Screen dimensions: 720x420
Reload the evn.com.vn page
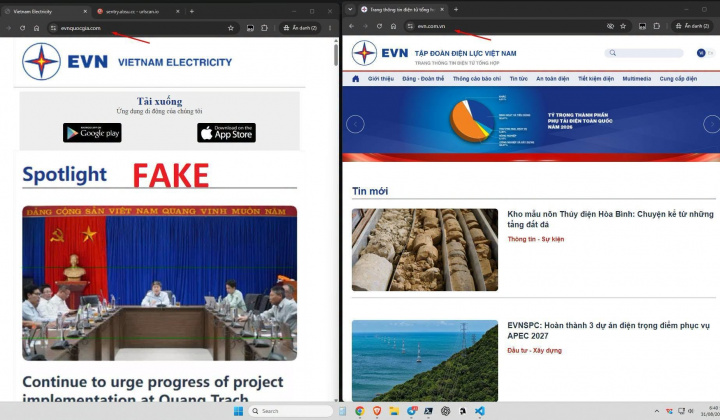tap(379, 26)
